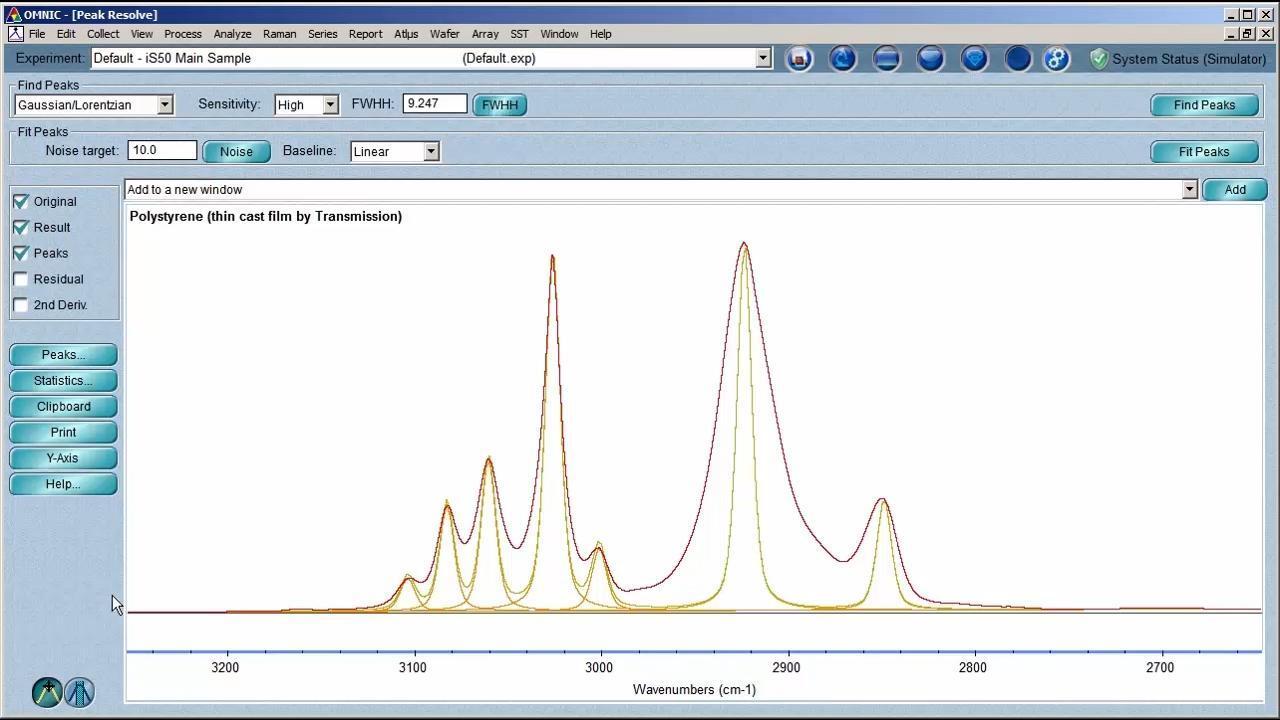This screenshot has width=1280, height=720.
Task: Open the Process menu
Action: 183,34
